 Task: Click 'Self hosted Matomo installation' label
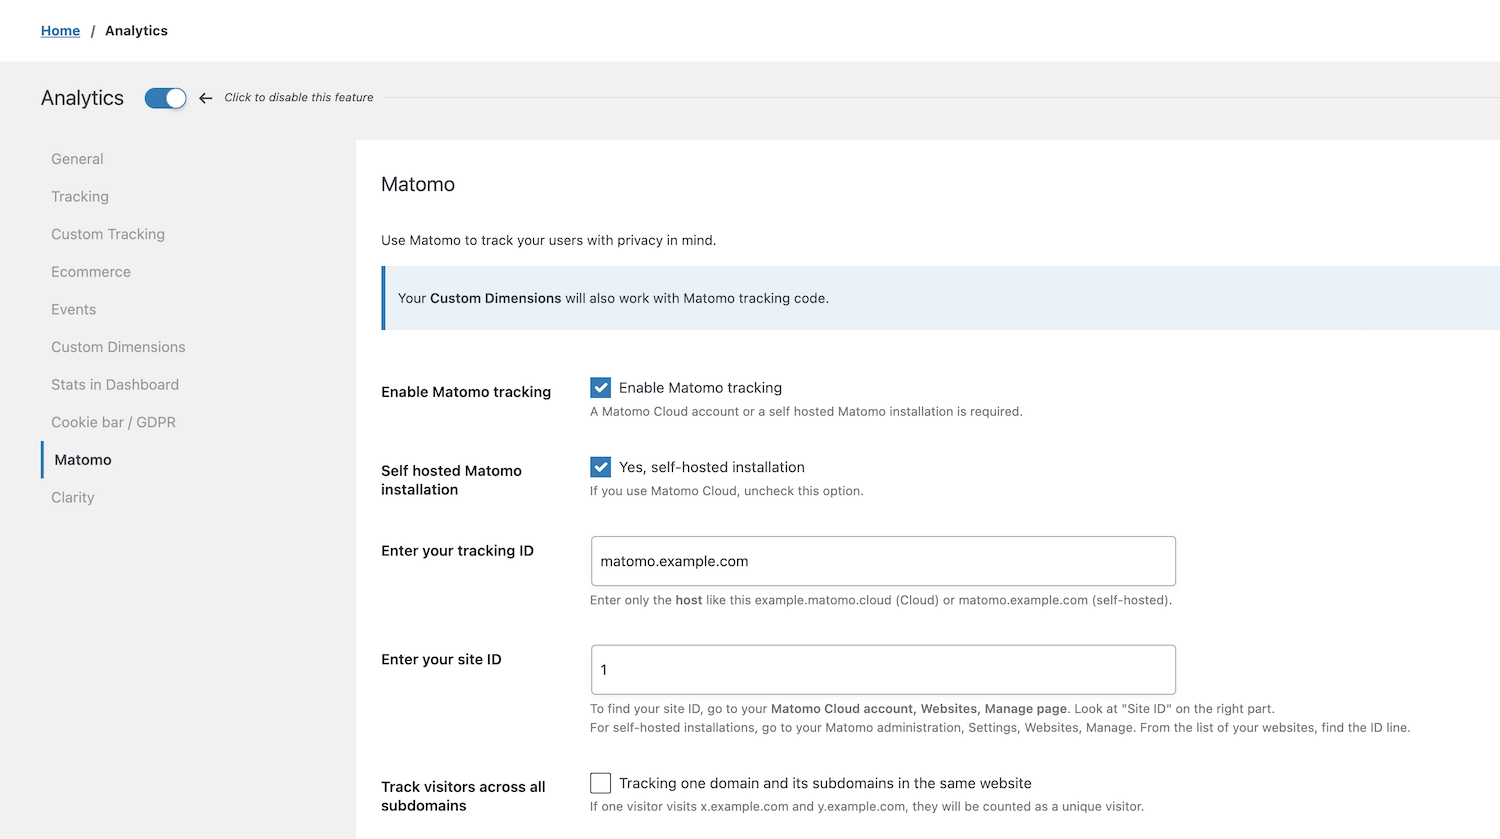(x=451, y=480)
